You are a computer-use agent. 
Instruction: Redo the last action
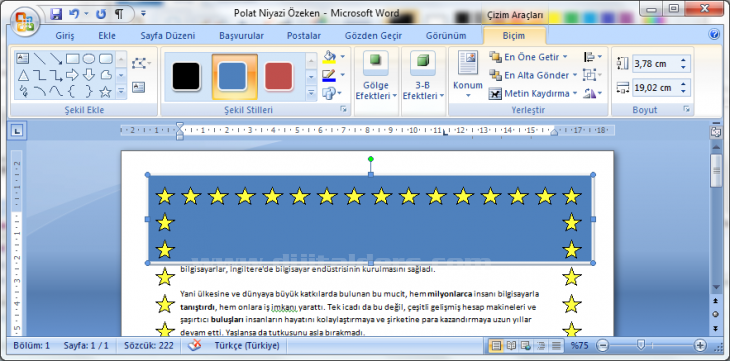coord(101,14)
